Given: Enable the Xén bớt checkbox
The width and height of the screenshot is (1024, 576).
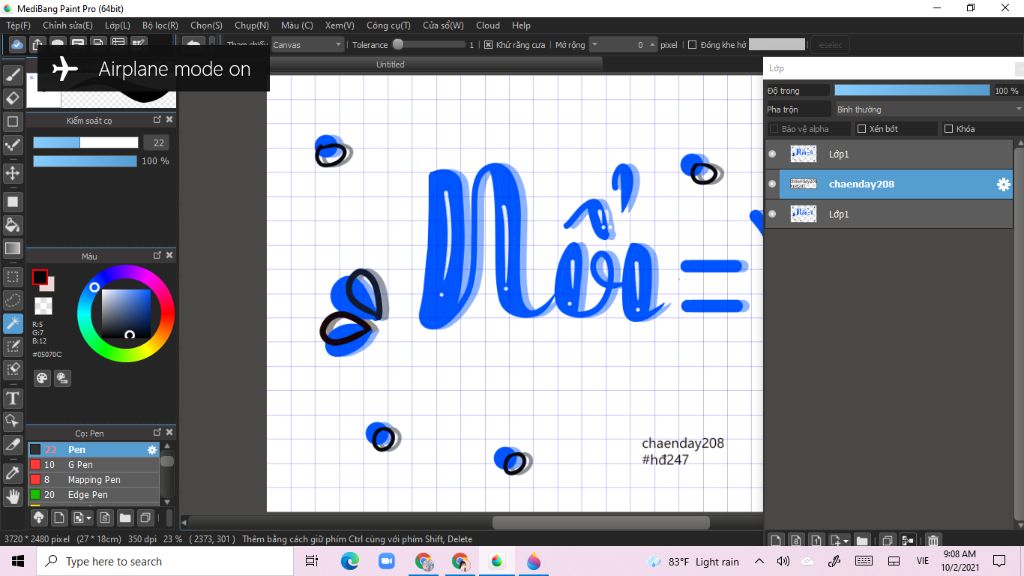Looking at the screenshot, I should pyautogui.click(x=861, y=129).
